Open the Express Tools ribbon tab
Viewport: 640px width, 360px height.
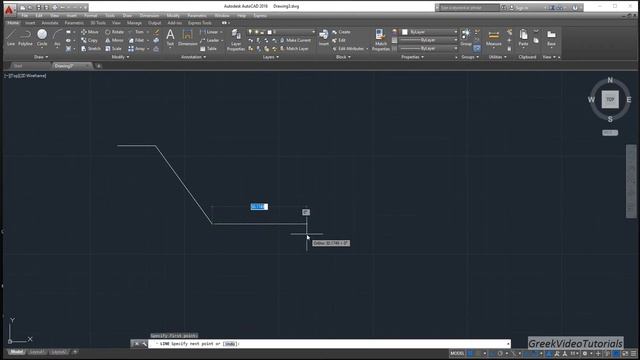tap(200, 23)
